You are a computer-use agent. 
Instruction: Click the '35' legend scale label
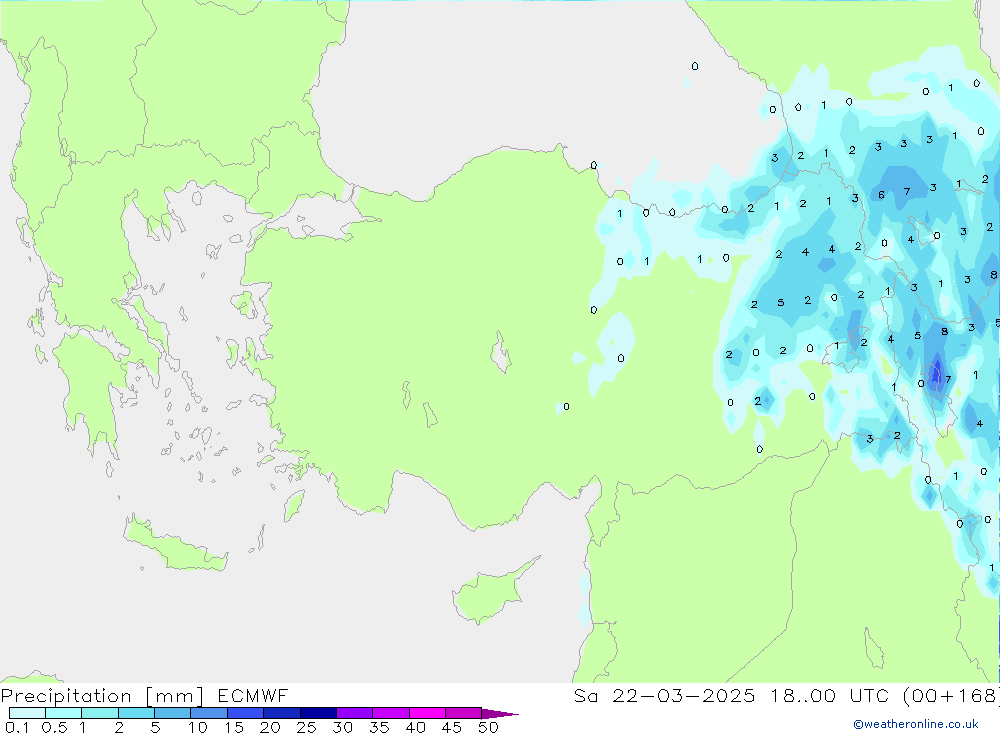[x=379, y=727]
